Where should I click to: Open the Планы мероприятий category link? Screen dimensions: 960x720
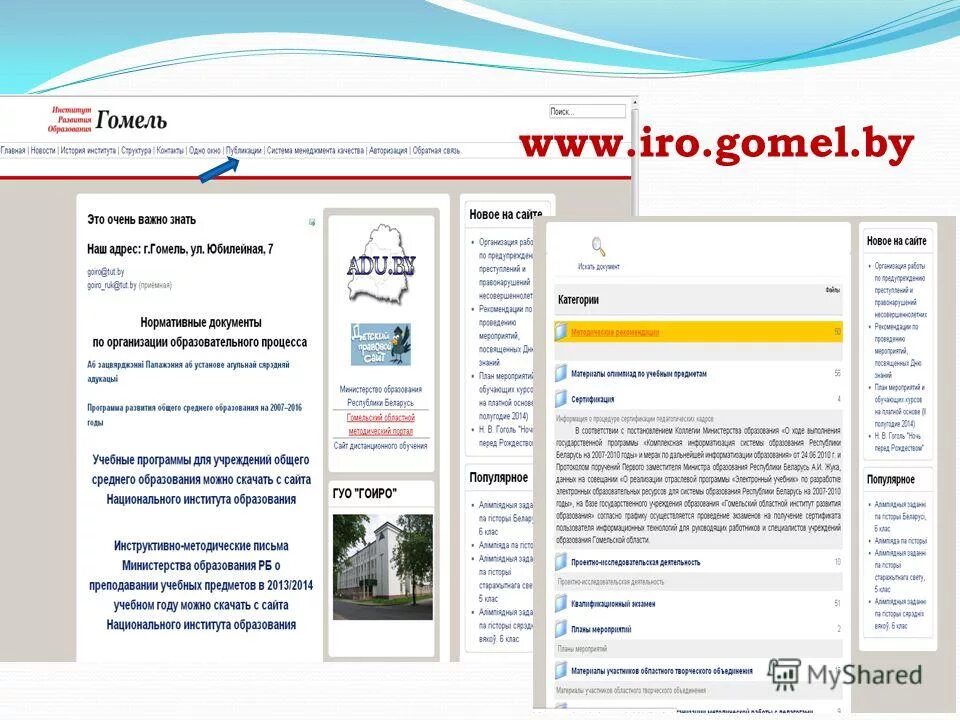click(601, 629)
